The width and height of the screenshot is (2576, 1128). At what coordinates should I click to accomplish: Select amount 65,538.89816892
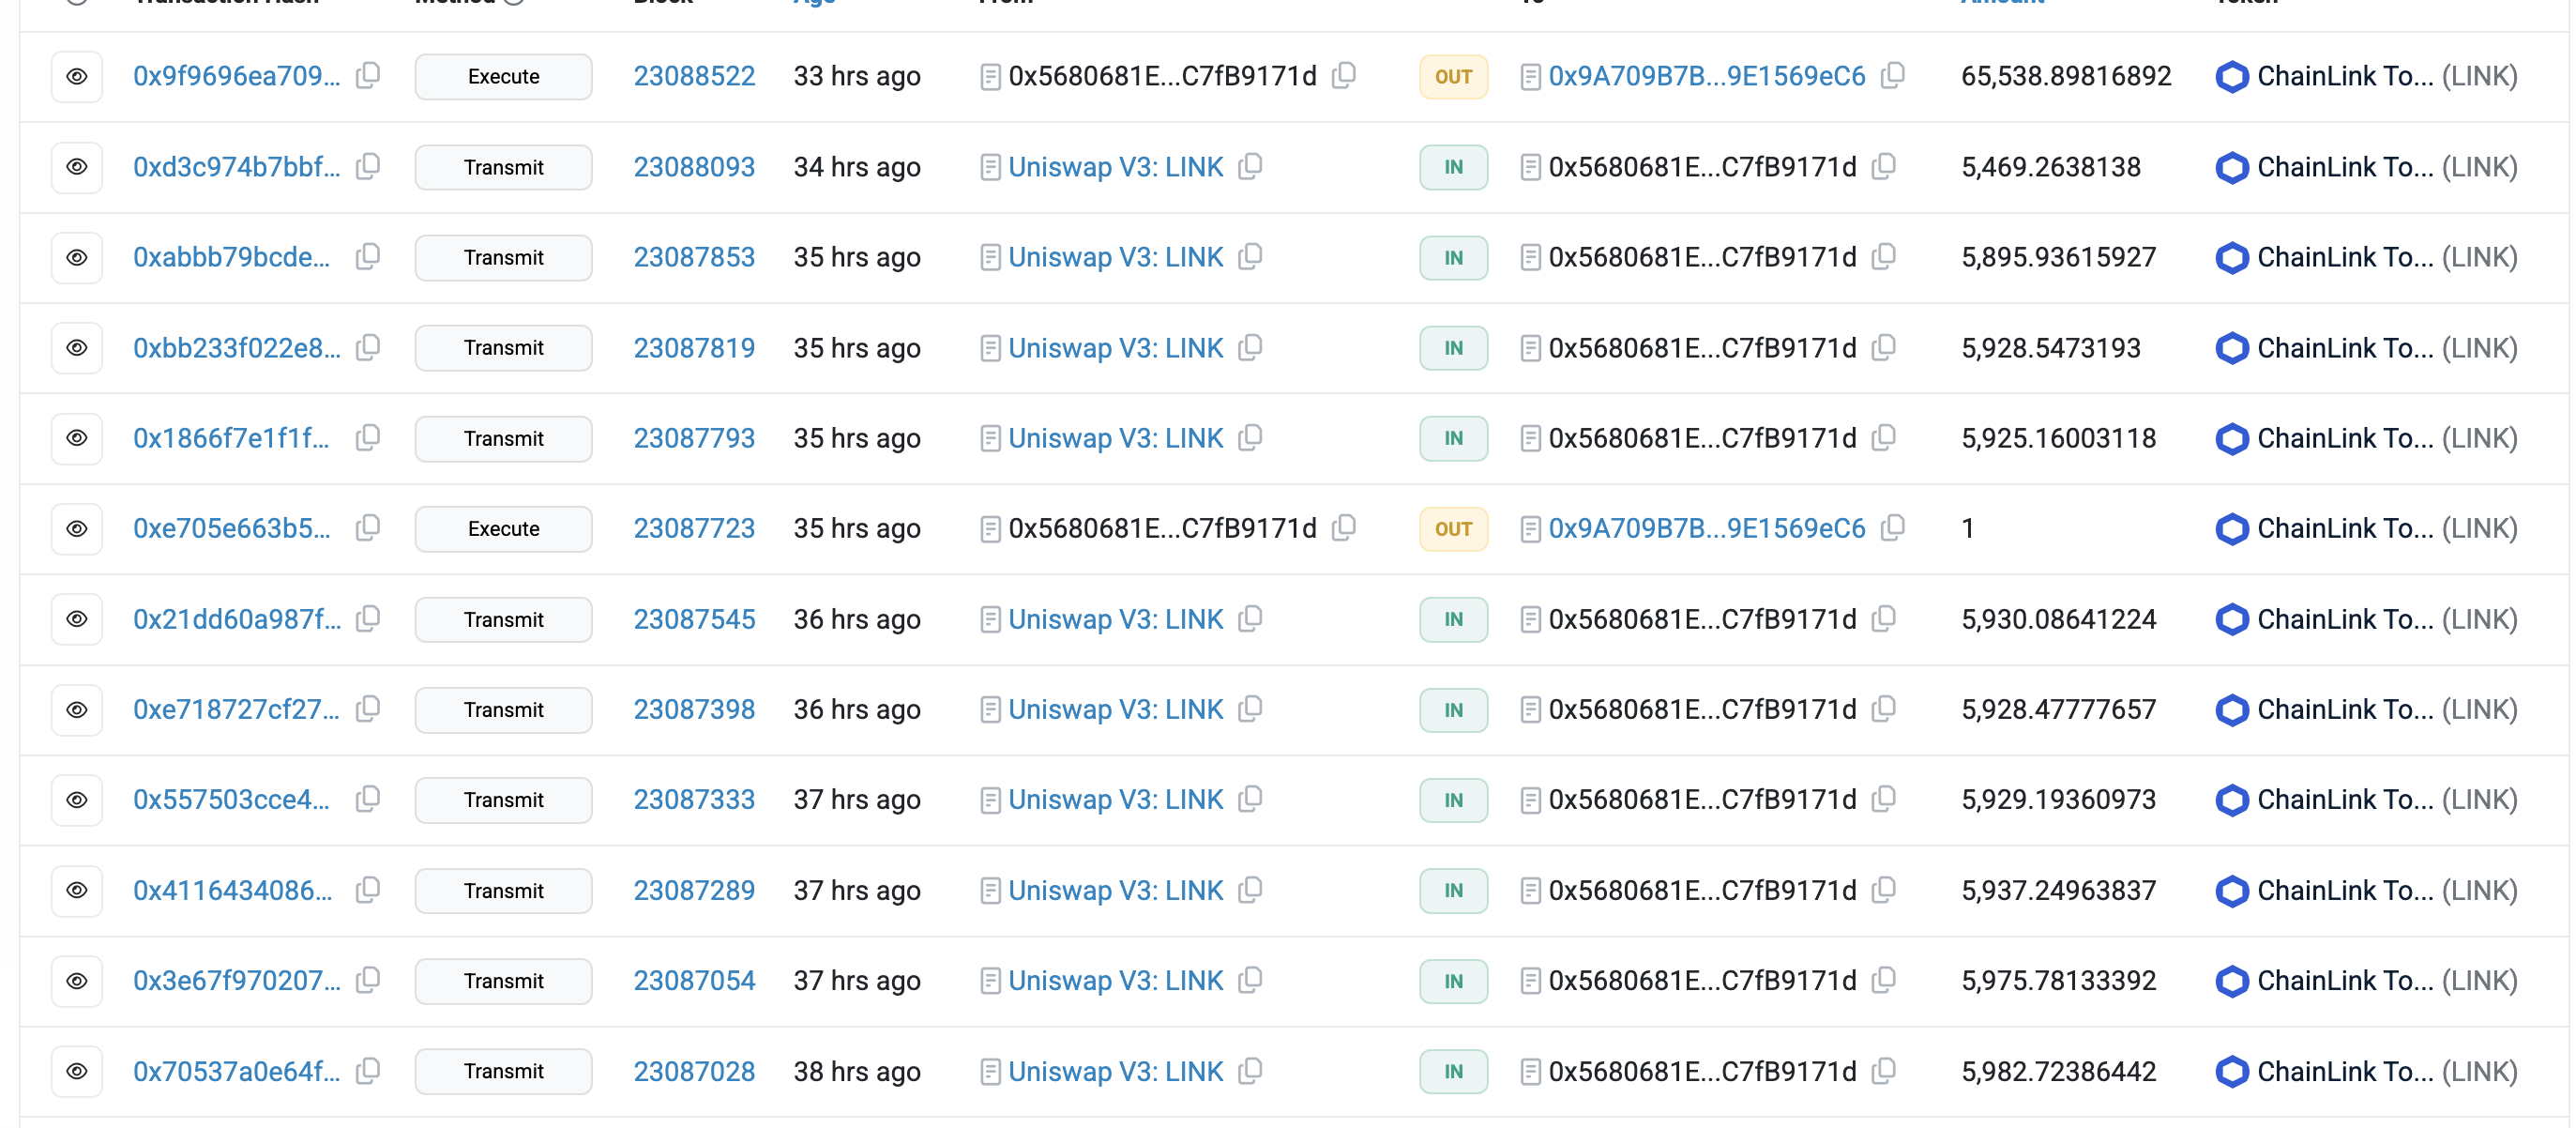coord(2066,77)
